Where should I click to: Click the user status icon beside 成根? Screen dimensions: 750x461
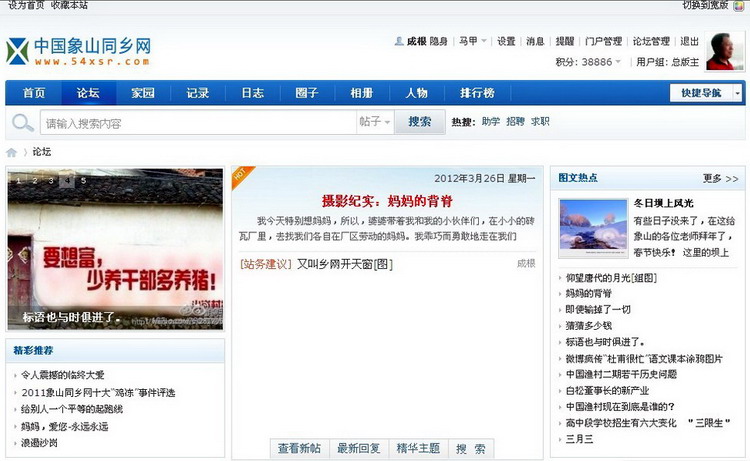point(399,42)
